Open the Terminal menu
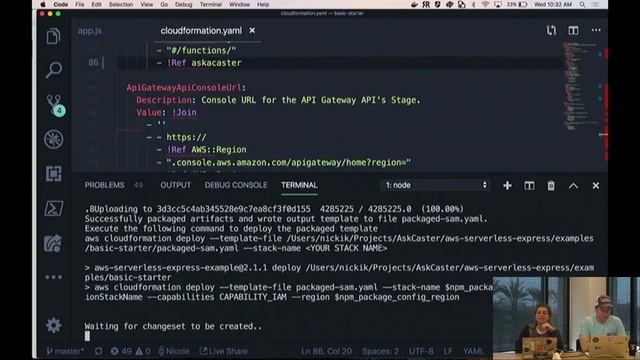 click(x=211, y=4)
